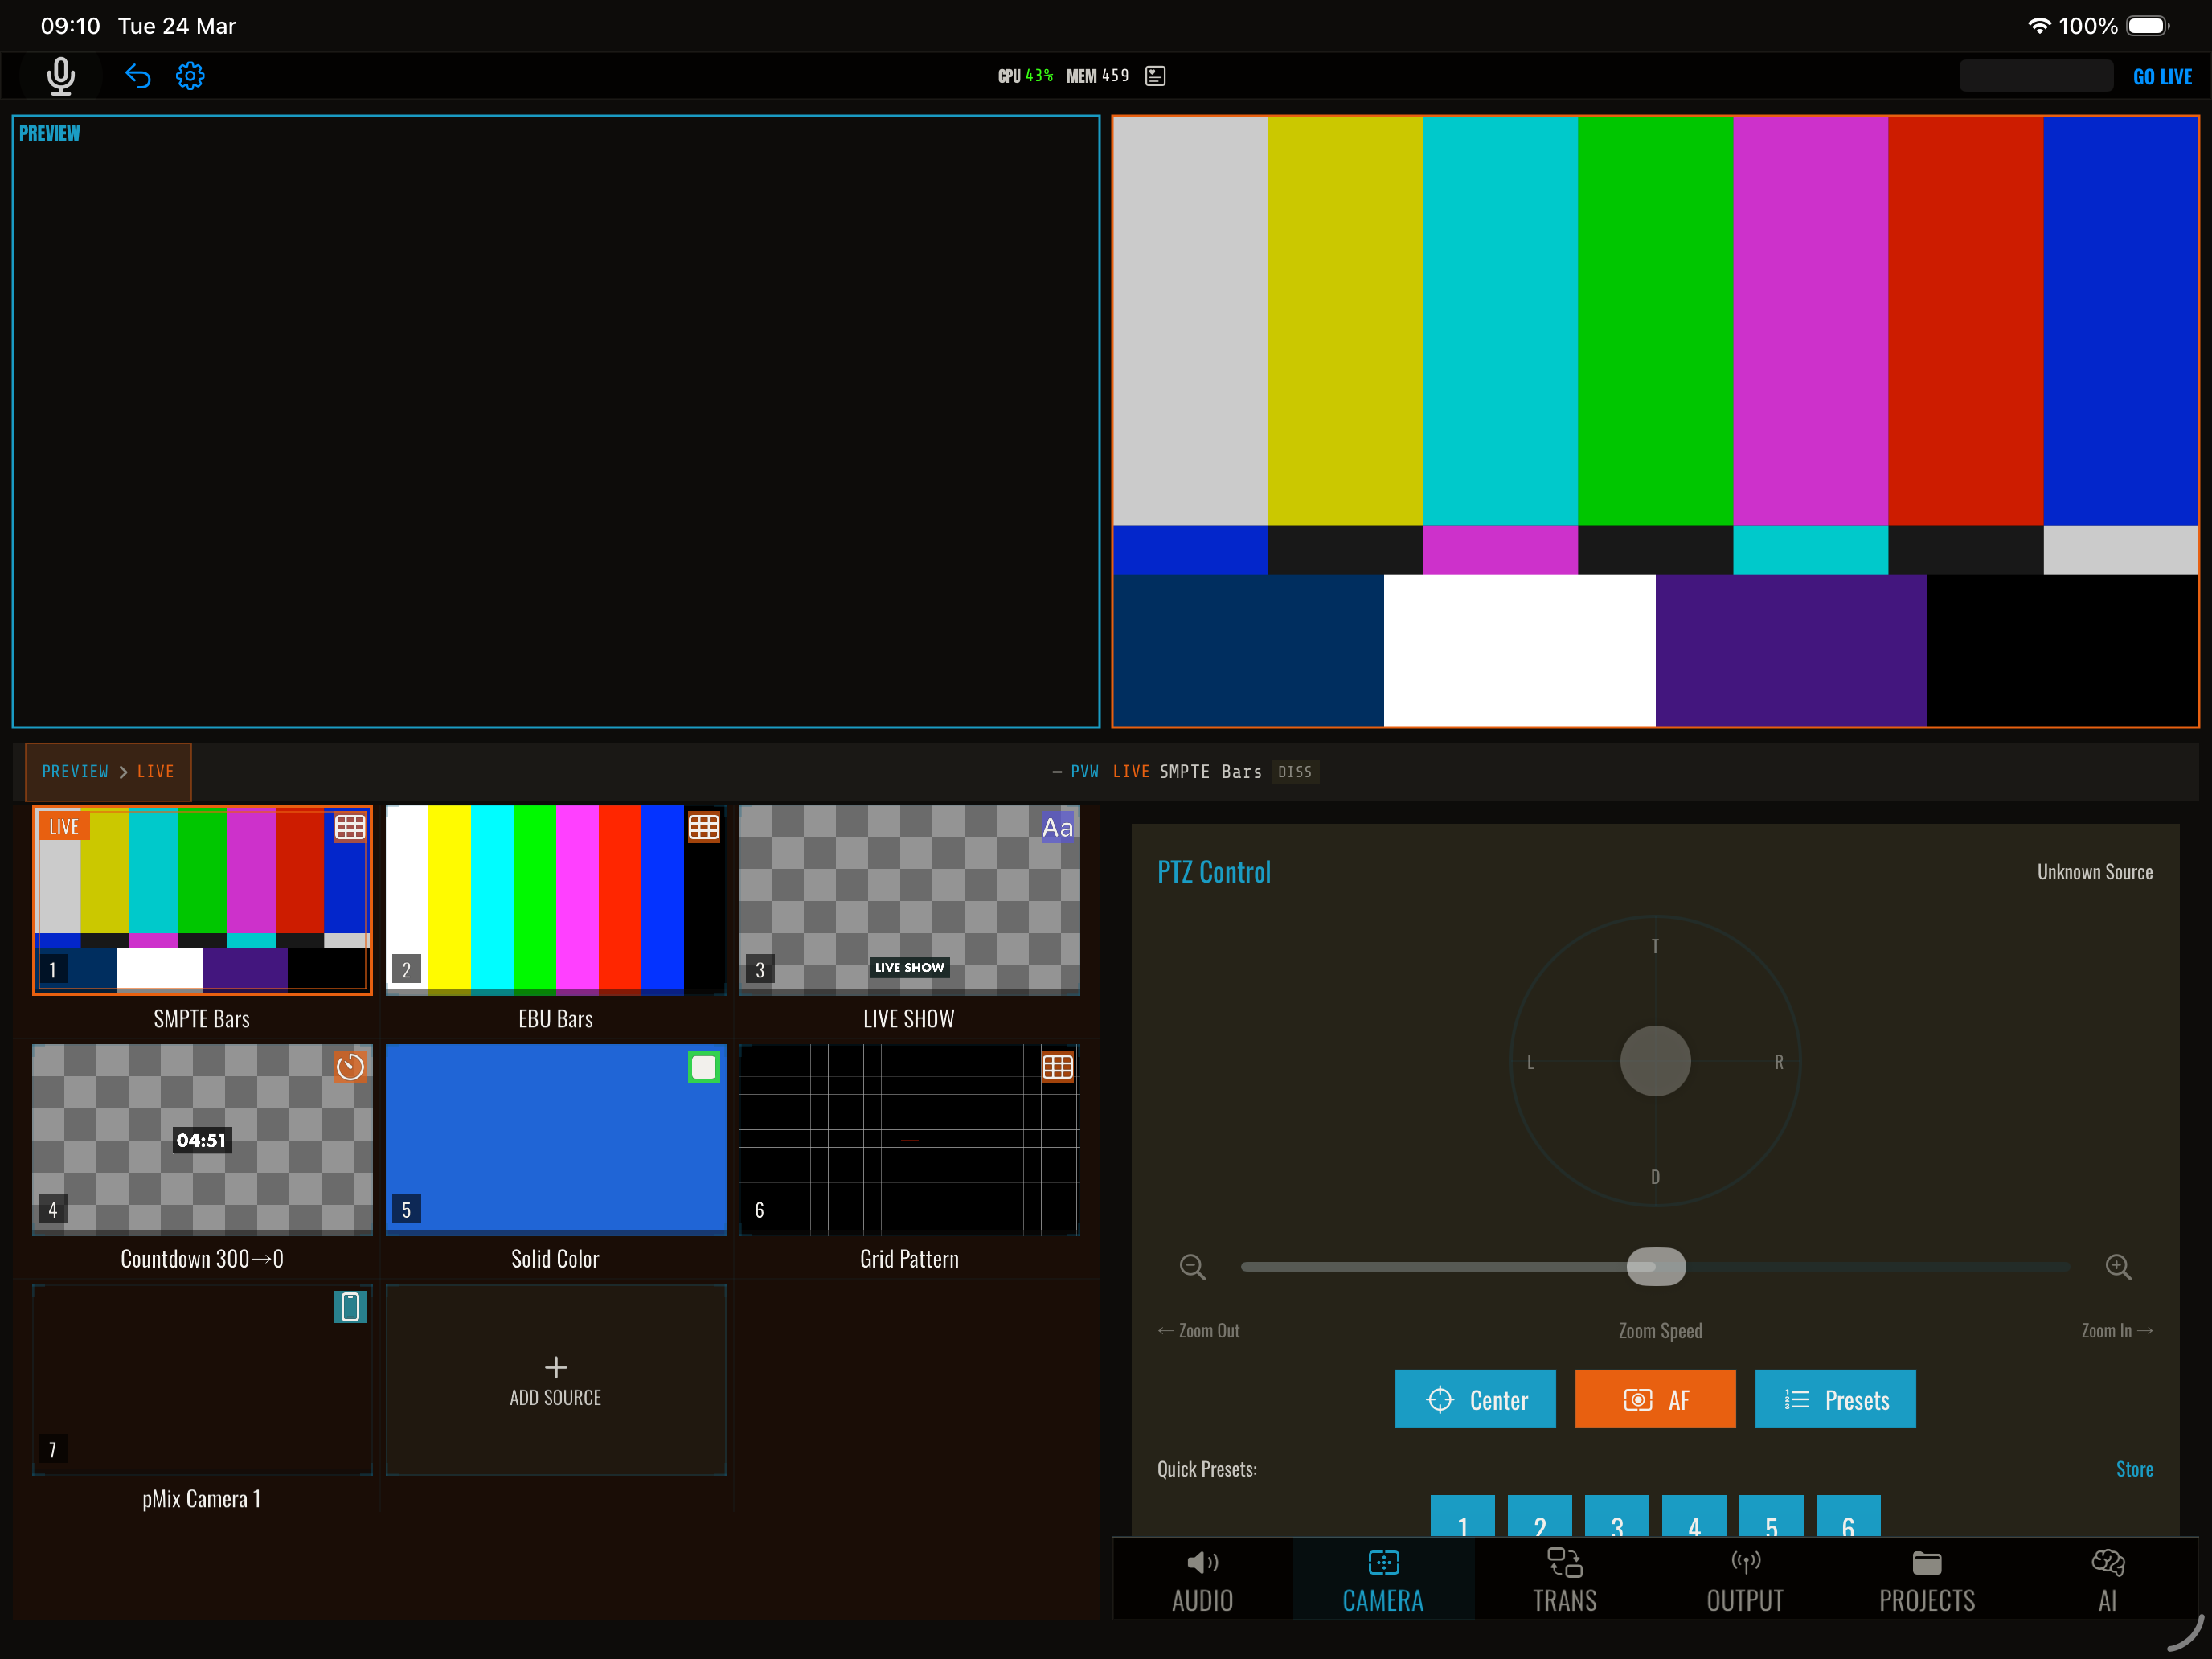Open the Presets list

point(1835,1399)
